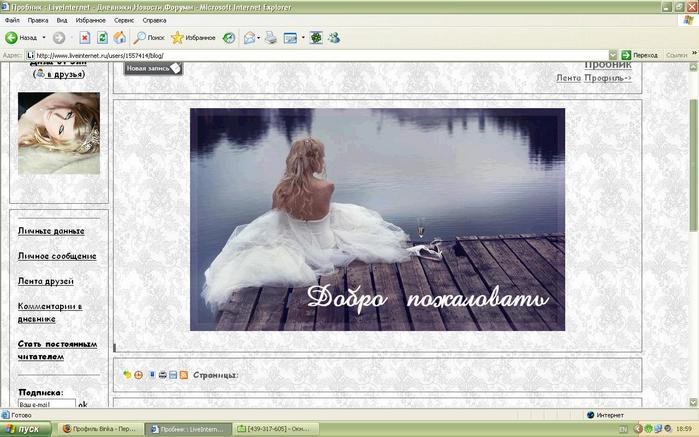
Task: Click the ok subscription button
Action: pos(83,404)
